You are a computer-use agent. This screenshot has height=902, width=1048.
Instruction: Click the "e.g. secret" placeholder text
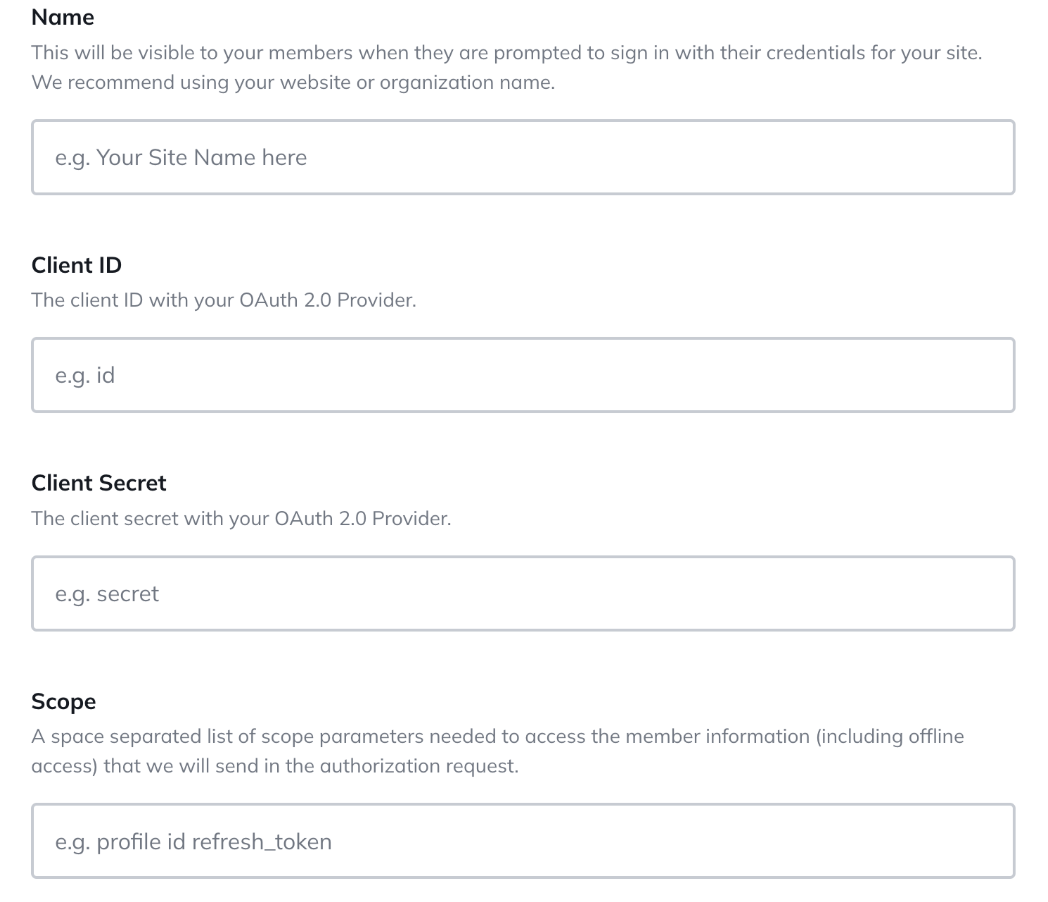coord(107,594)
